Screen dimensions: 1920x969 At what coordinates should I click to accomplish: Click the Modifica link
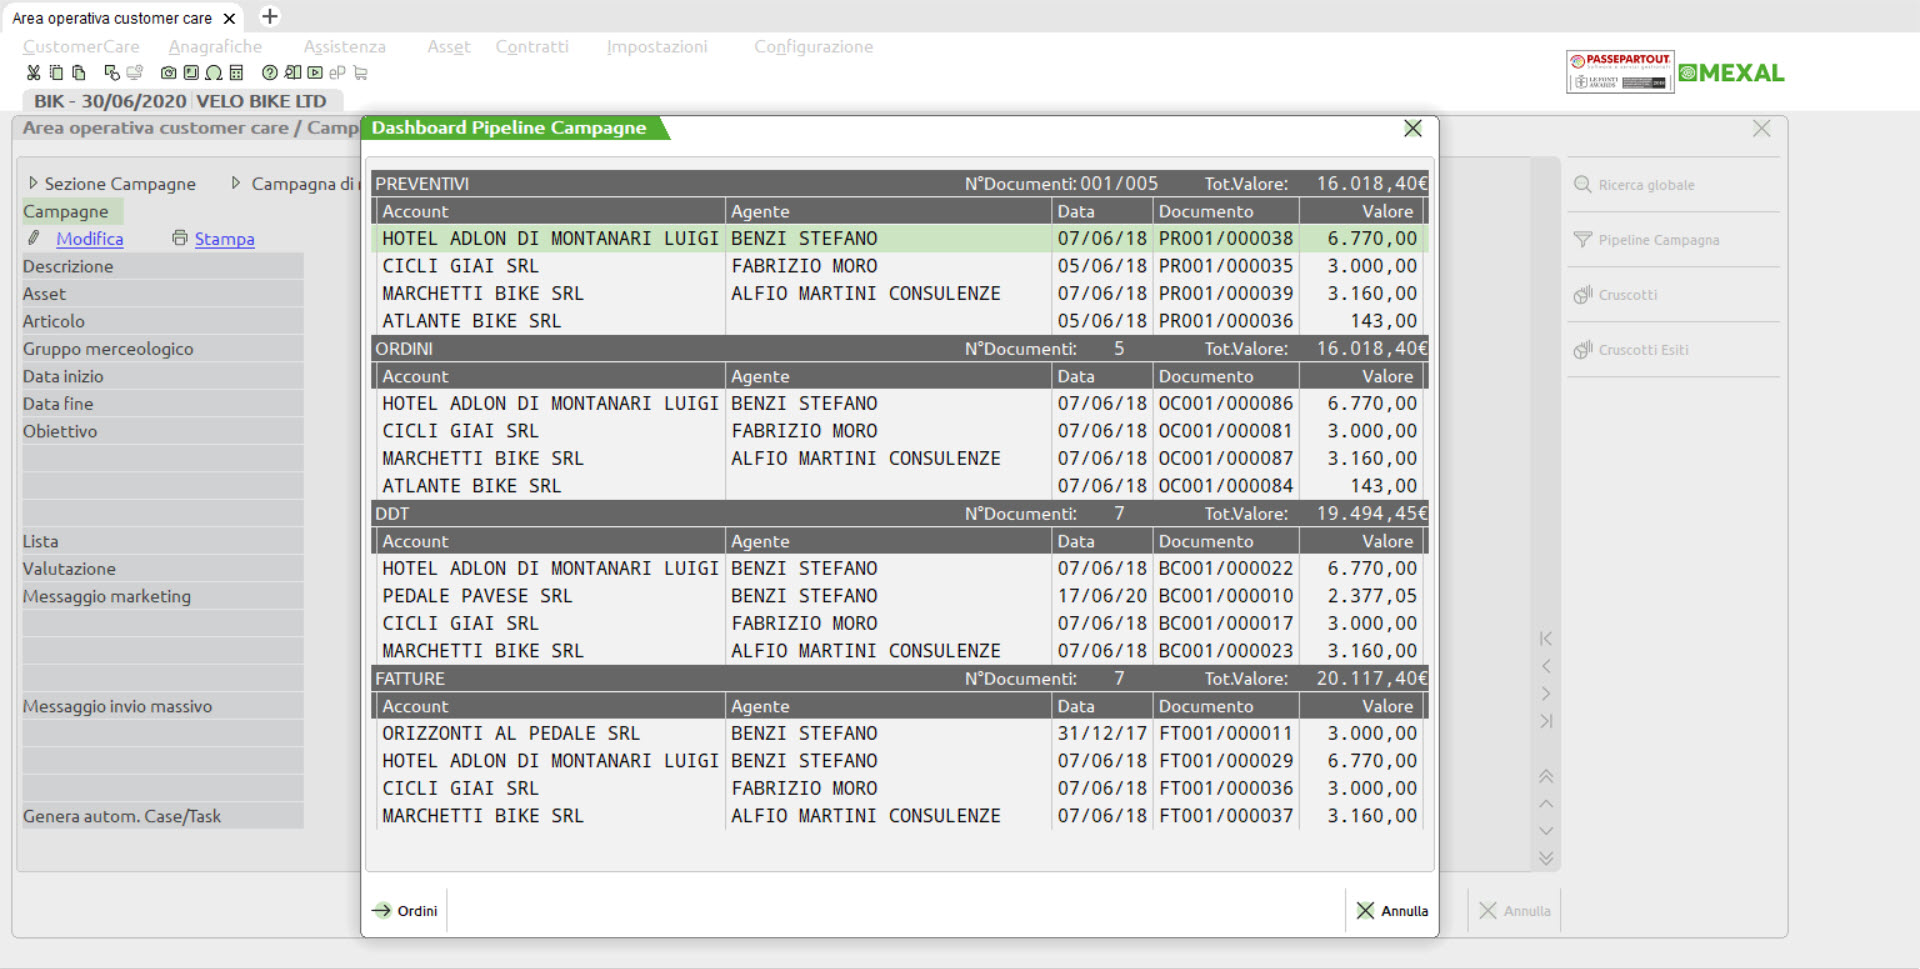pyautogui.click(x=89, y=239)
